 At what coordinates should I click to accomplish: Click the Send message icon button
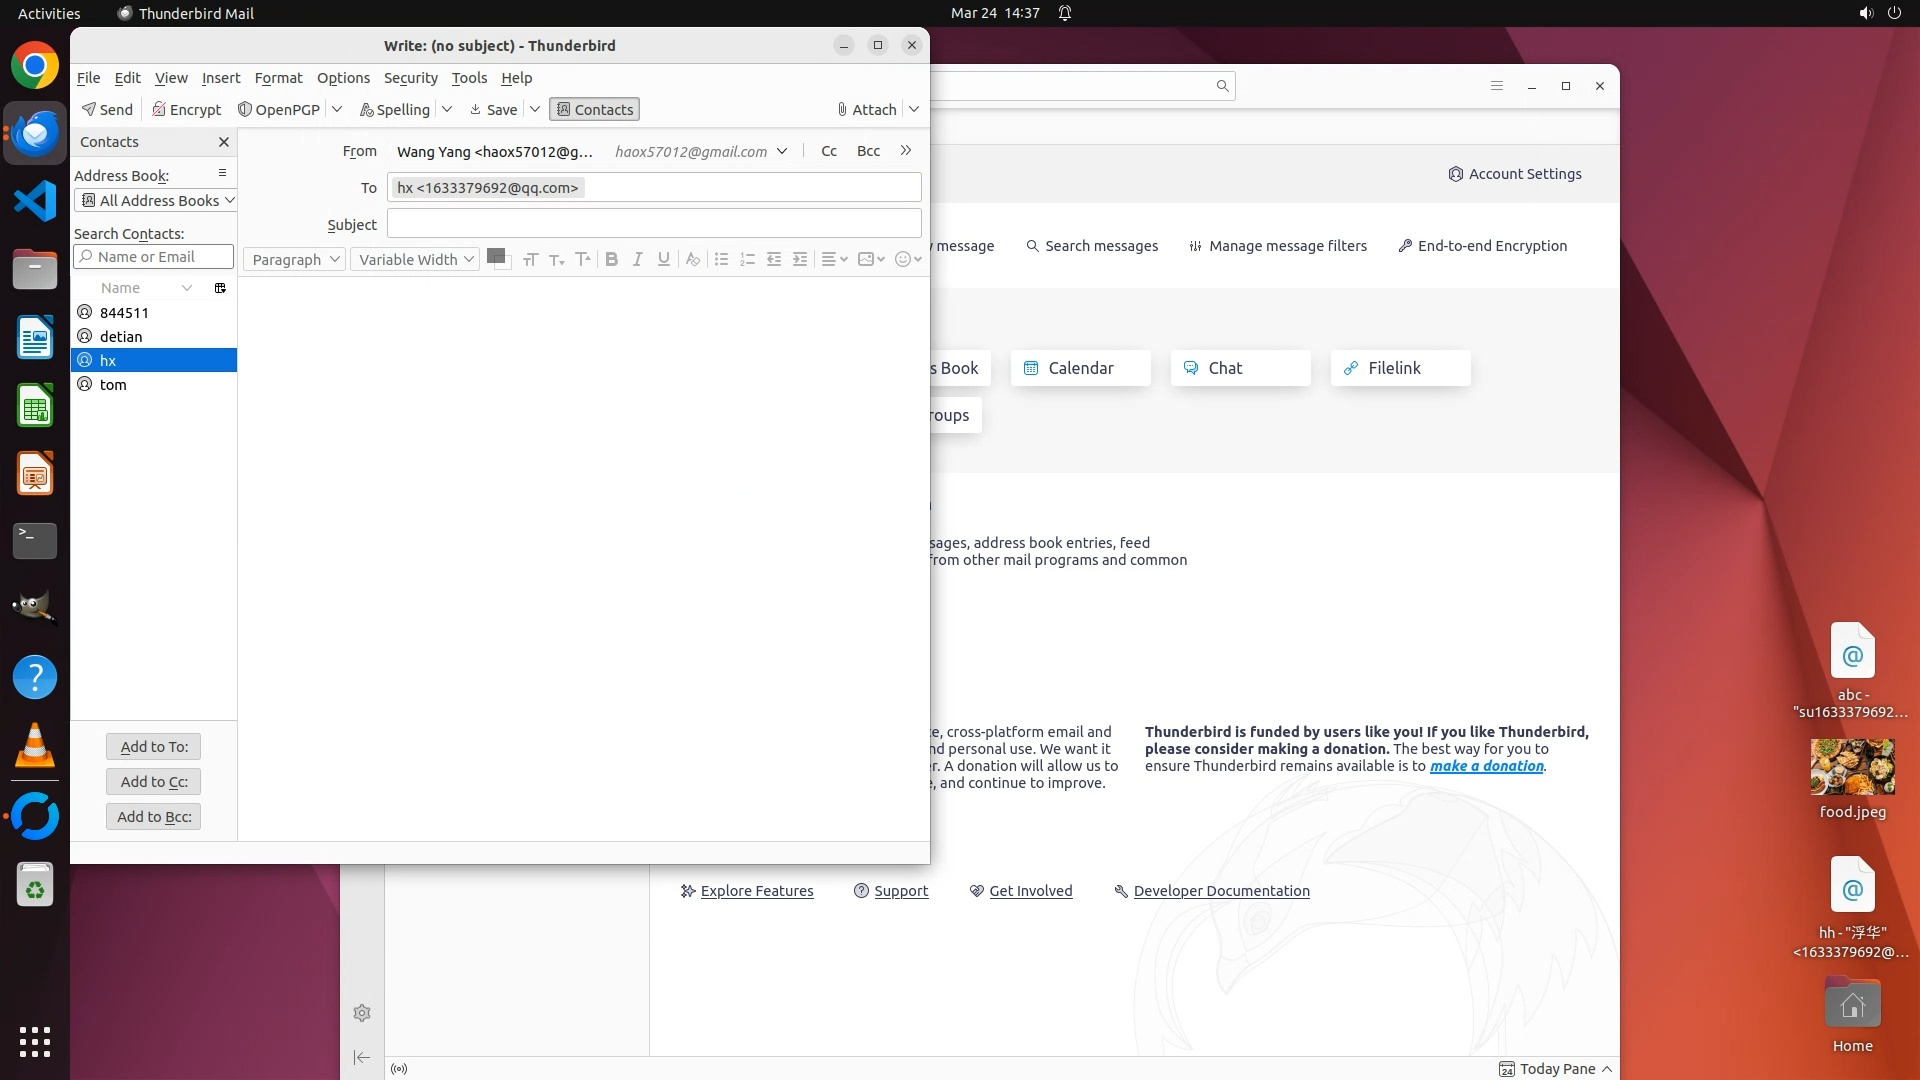107,109
